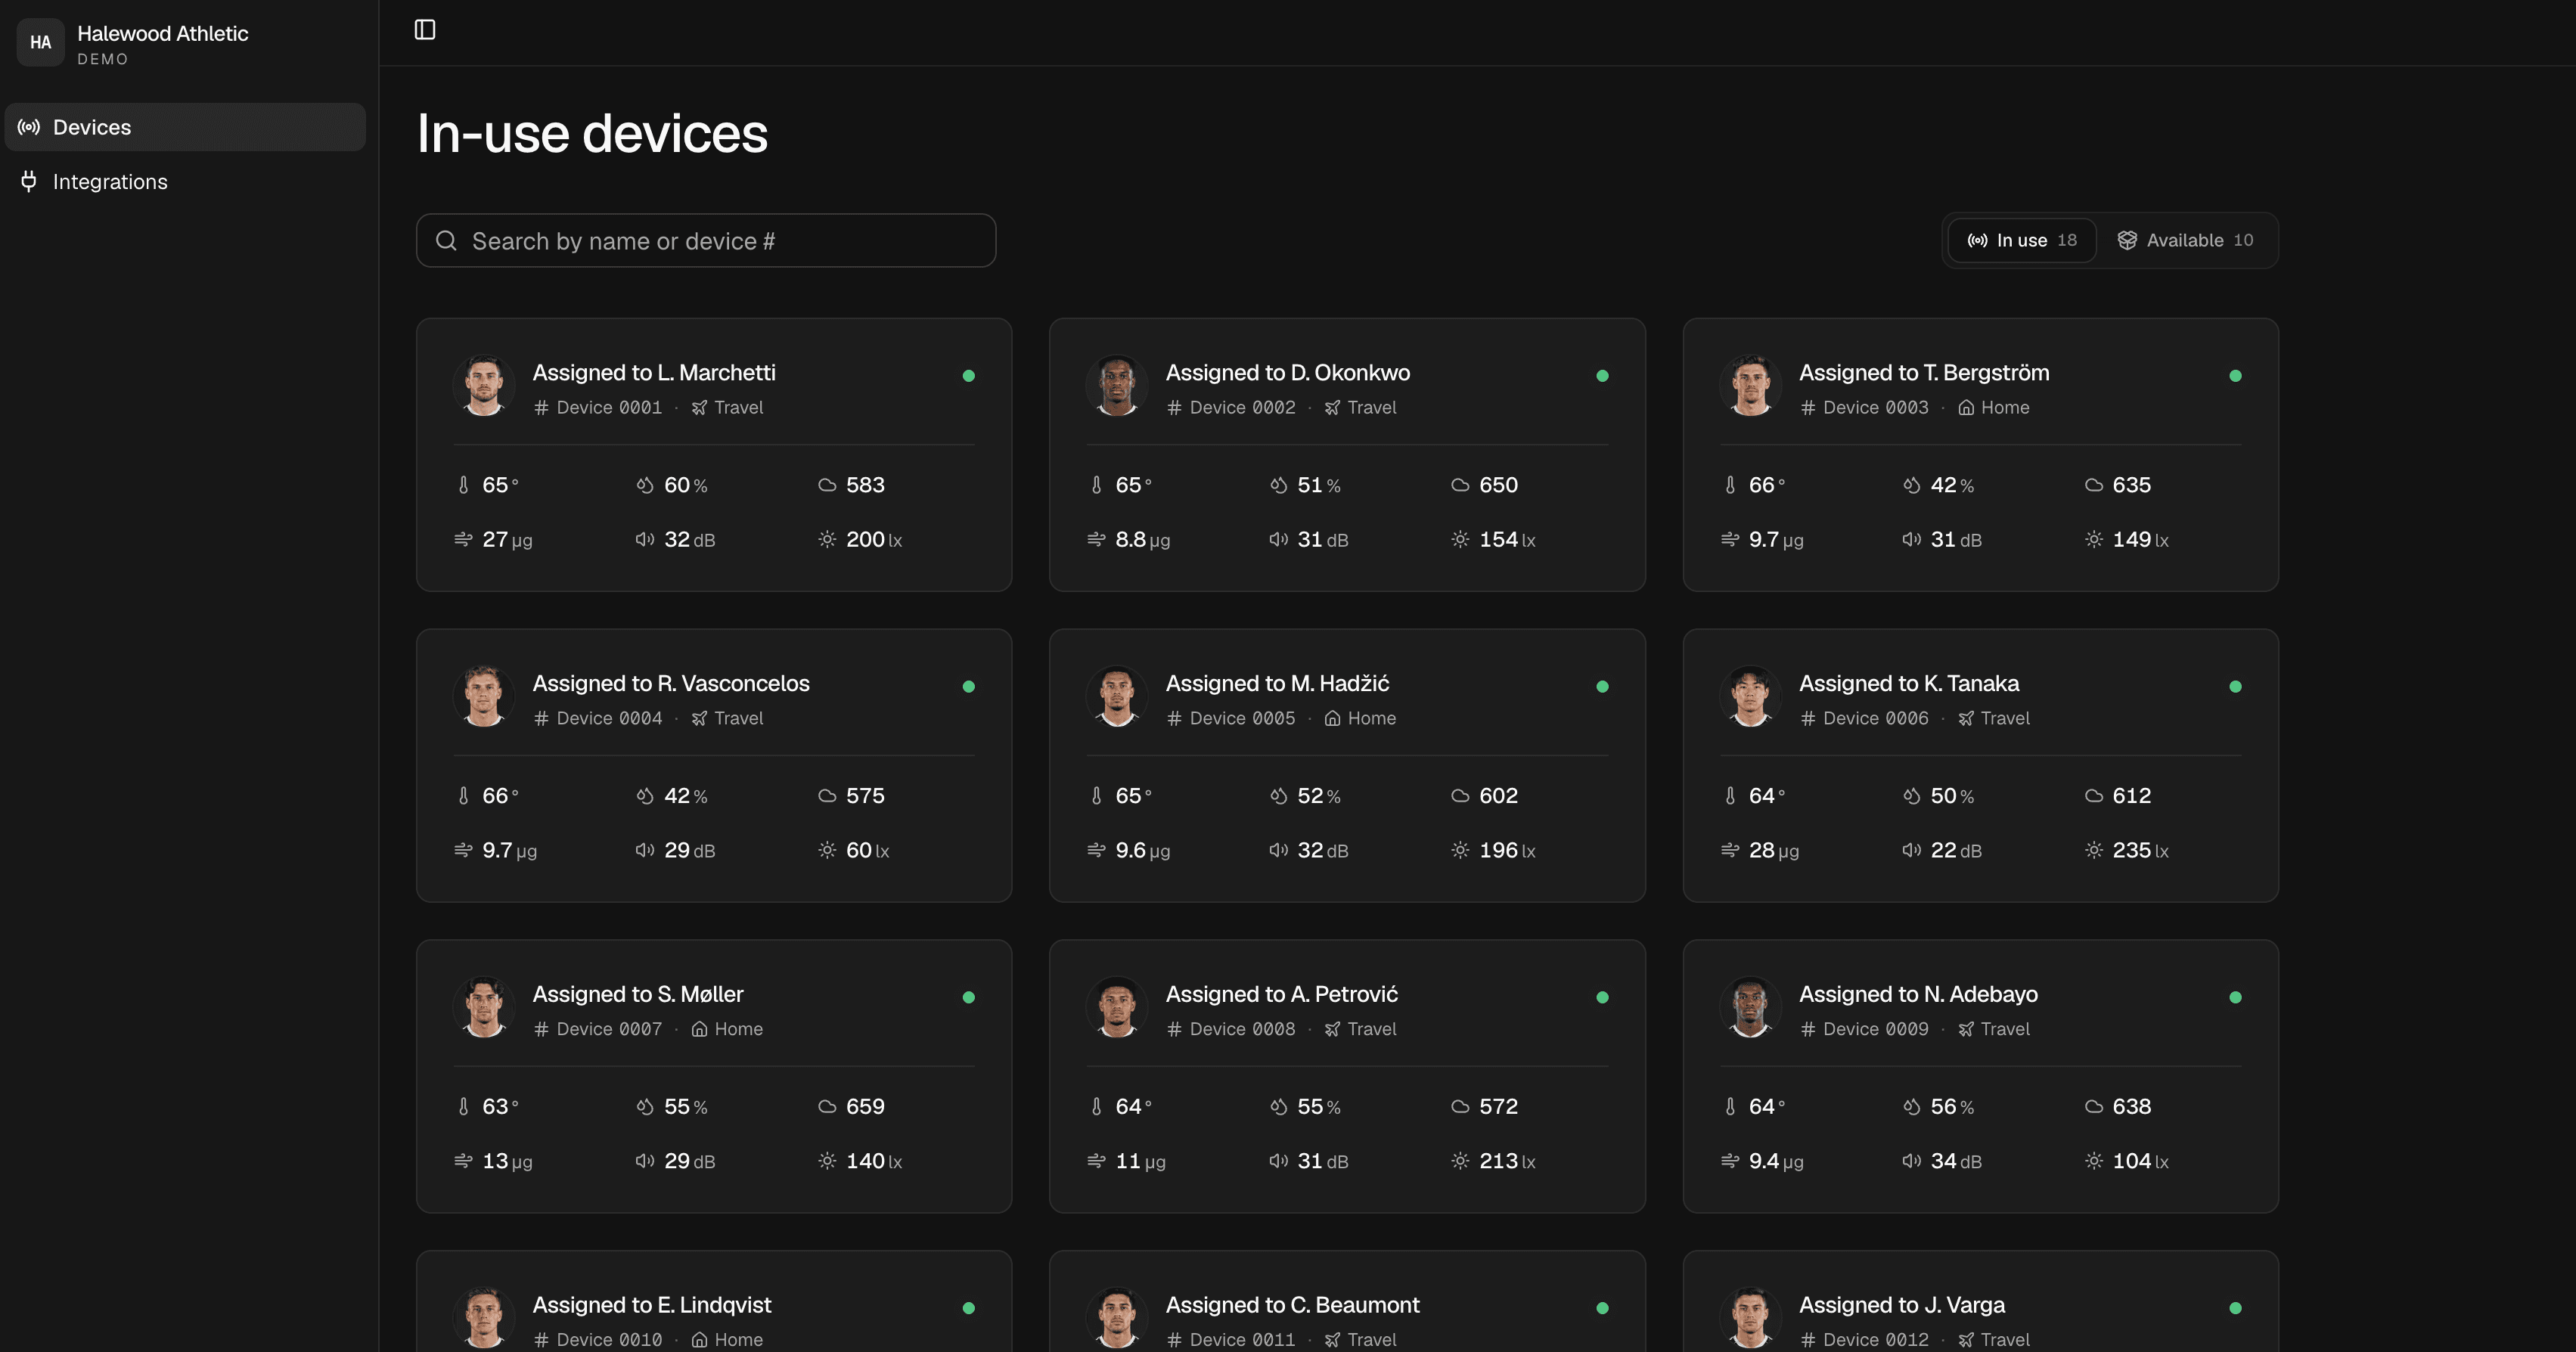The width and height of the screenshot is (2576, 1352).
Task: Open T. Bergström's avatar thumbnail
Action: click(x=1750, y=386)
